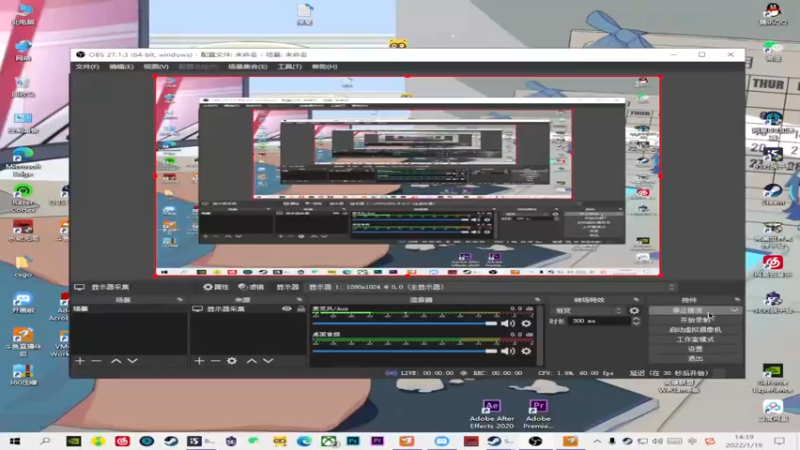Open 桌面音频 audio settings gear

click(526, 351)
